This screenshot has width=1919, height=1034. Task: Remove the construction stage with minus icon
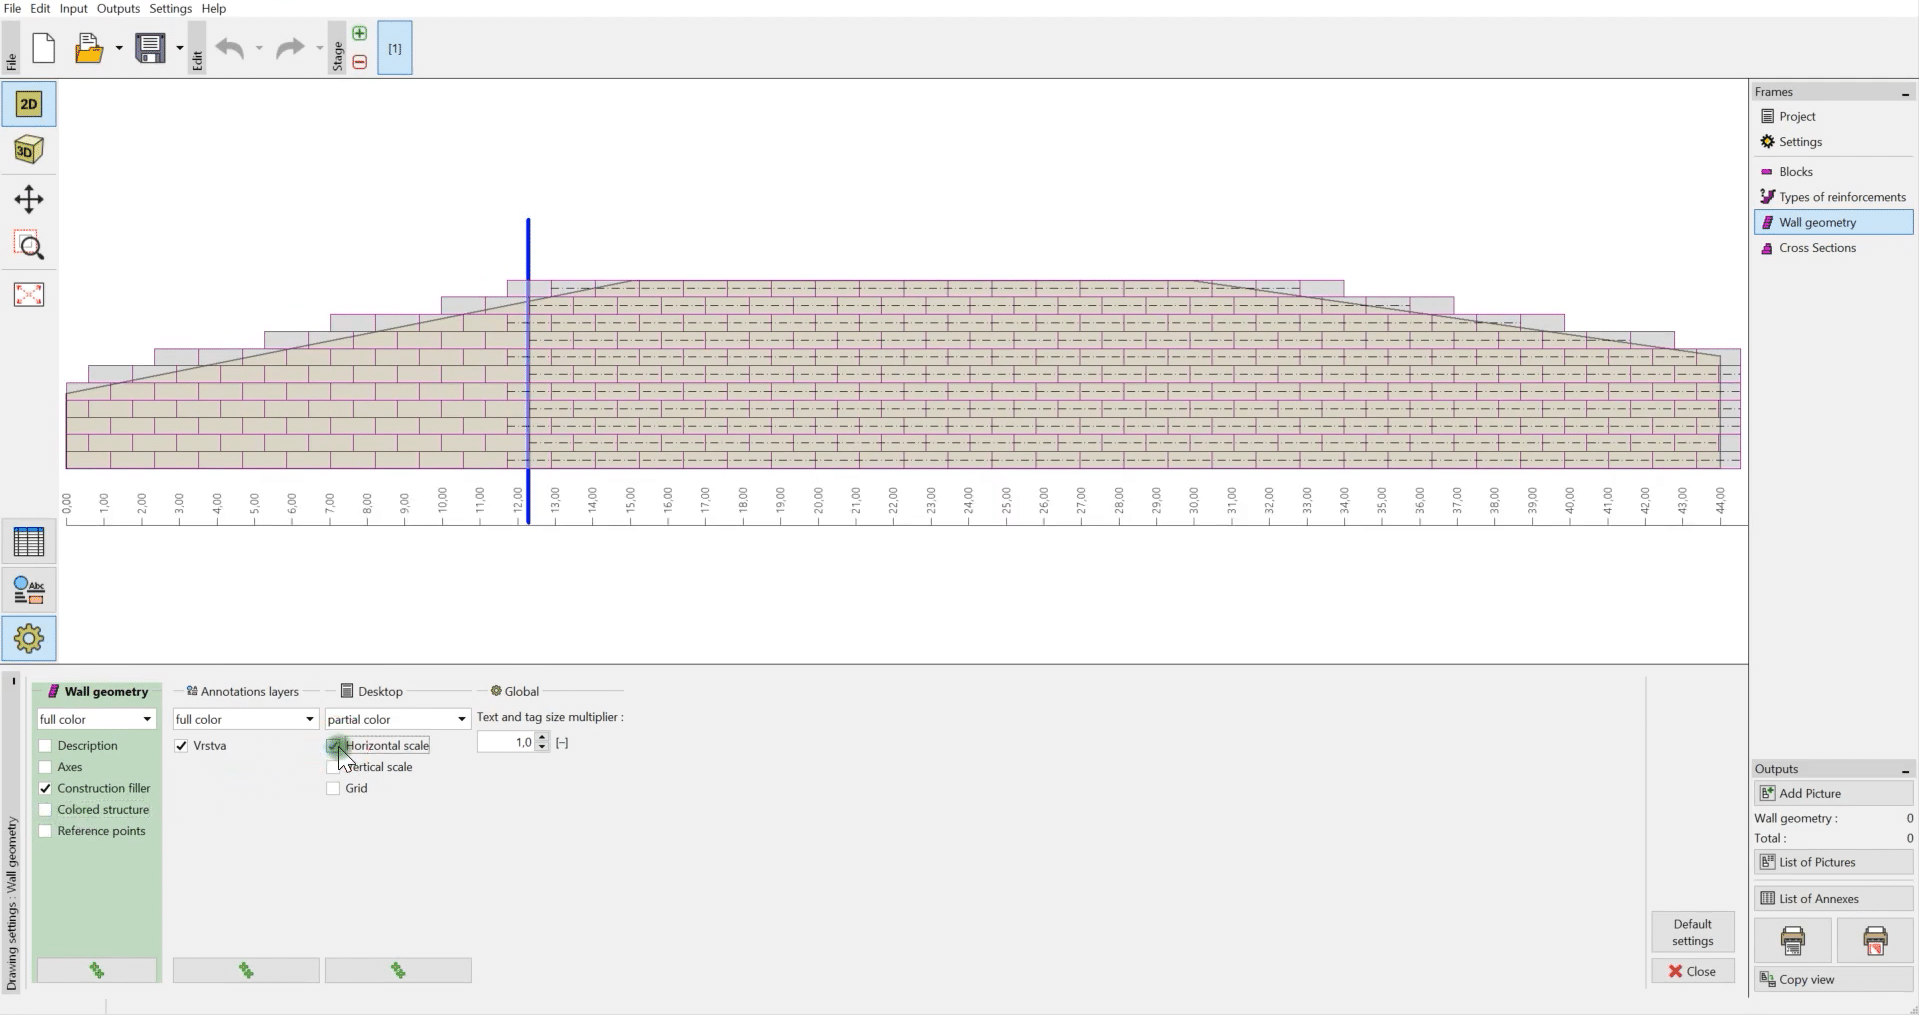pyautogui.click(x=360, y=62)
